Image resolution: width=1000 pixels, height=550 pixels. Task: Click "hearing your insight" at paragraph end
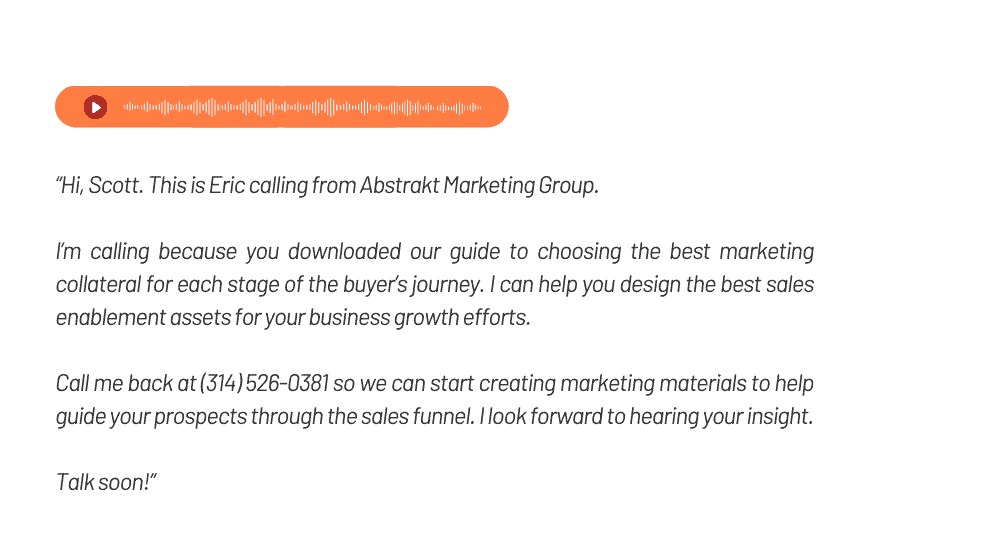tap(721, 417)
